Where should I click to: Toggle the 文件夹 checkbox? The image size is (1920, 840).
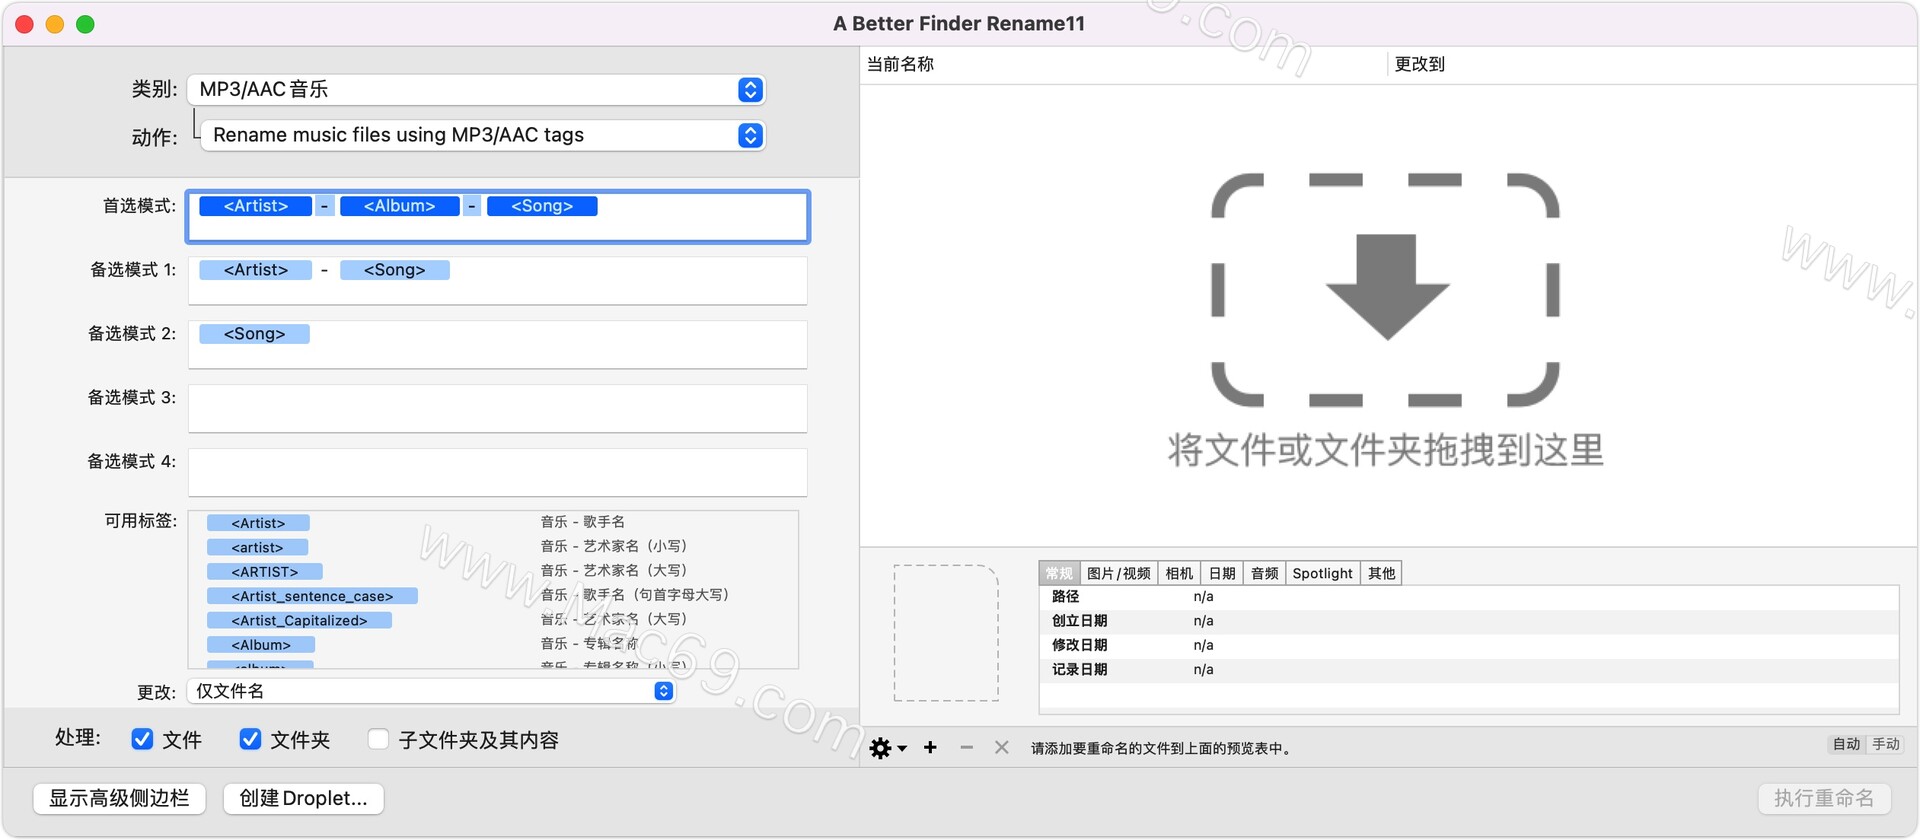(x=250, y=739)
